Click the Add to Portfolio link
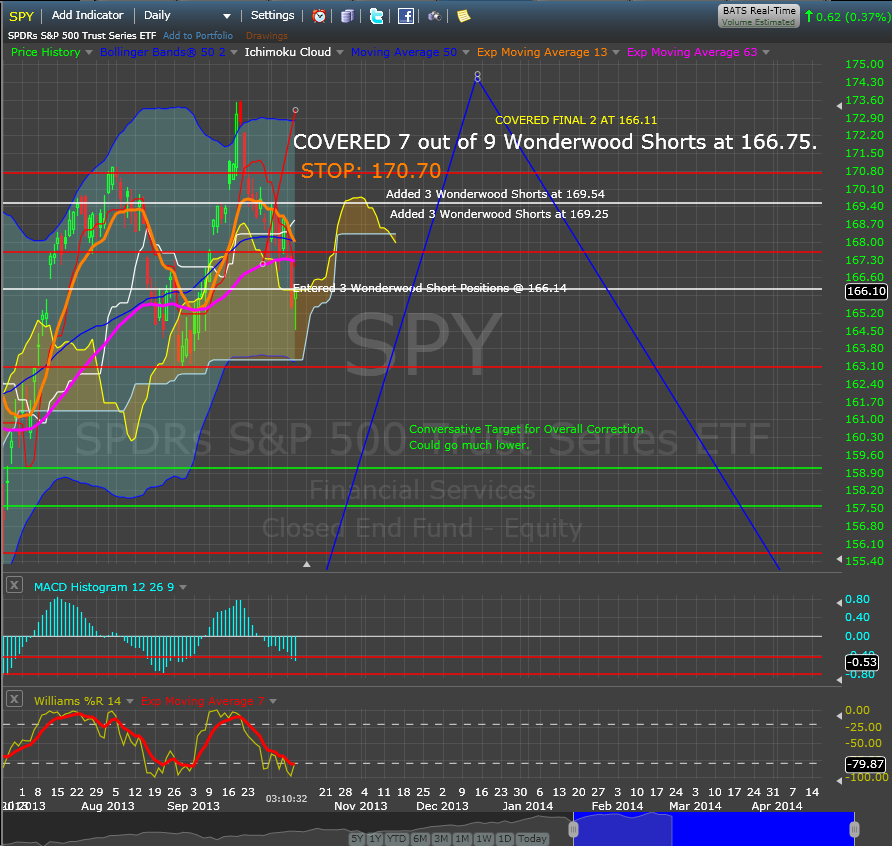The image size is (892, 846). click(x=198, y=35)
